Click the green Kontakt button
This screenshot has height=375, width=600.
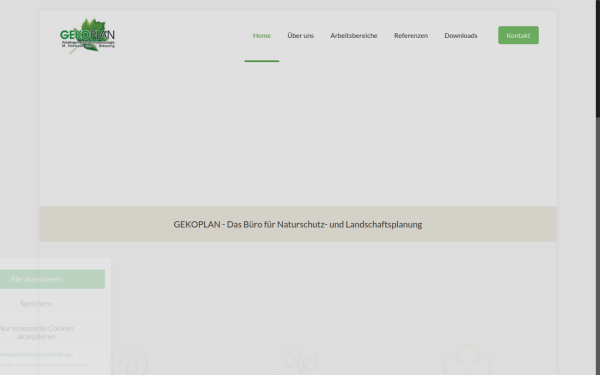tap(518, 35)
